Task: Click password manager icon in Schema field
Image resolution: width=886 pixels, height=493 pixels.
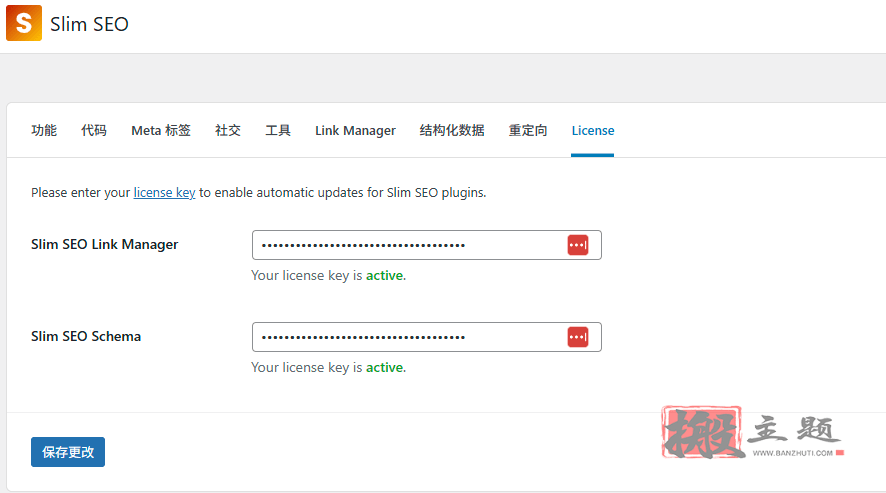Action: click(x=577, y=338)
